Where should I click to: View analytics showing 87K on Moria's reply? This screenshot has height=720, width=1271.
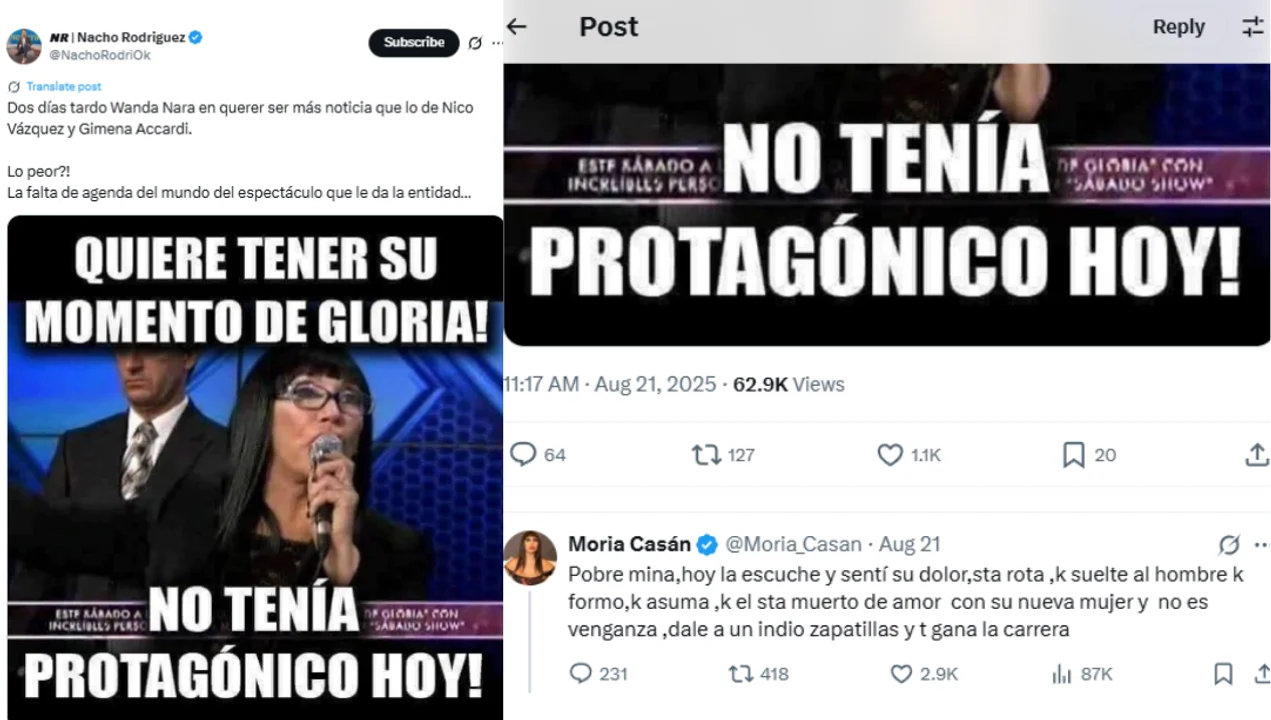[x=1081, y=674]
